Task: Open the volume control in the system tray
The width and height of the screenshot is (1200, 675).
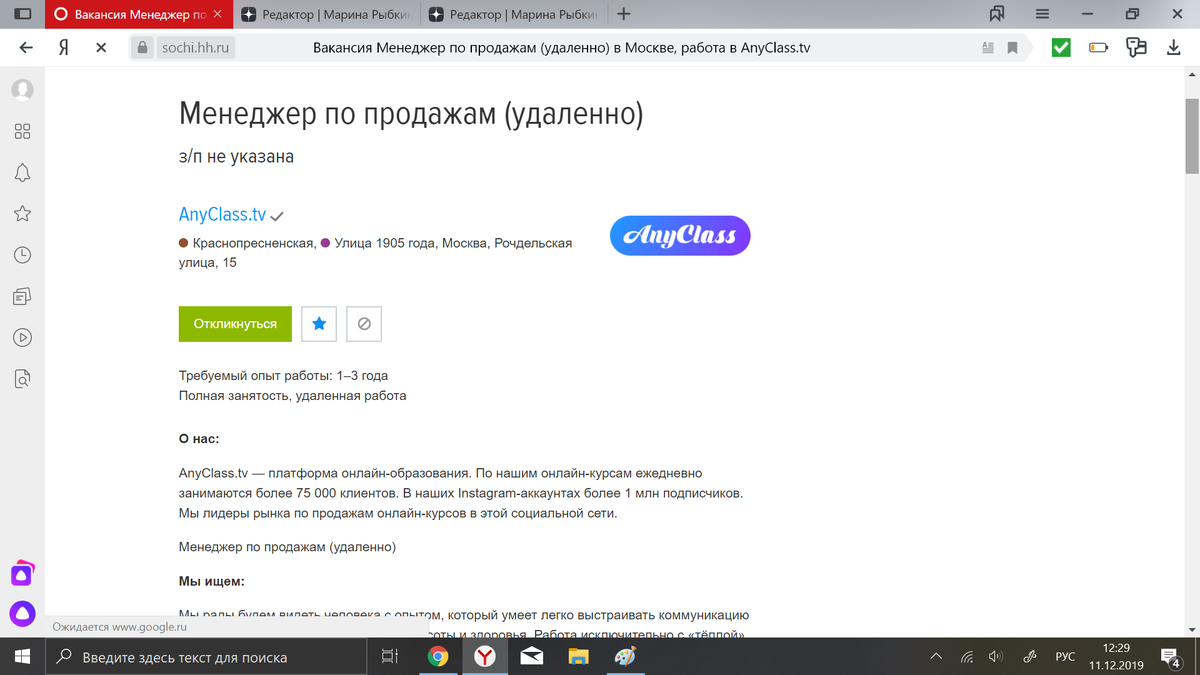Action: [995, 657]
